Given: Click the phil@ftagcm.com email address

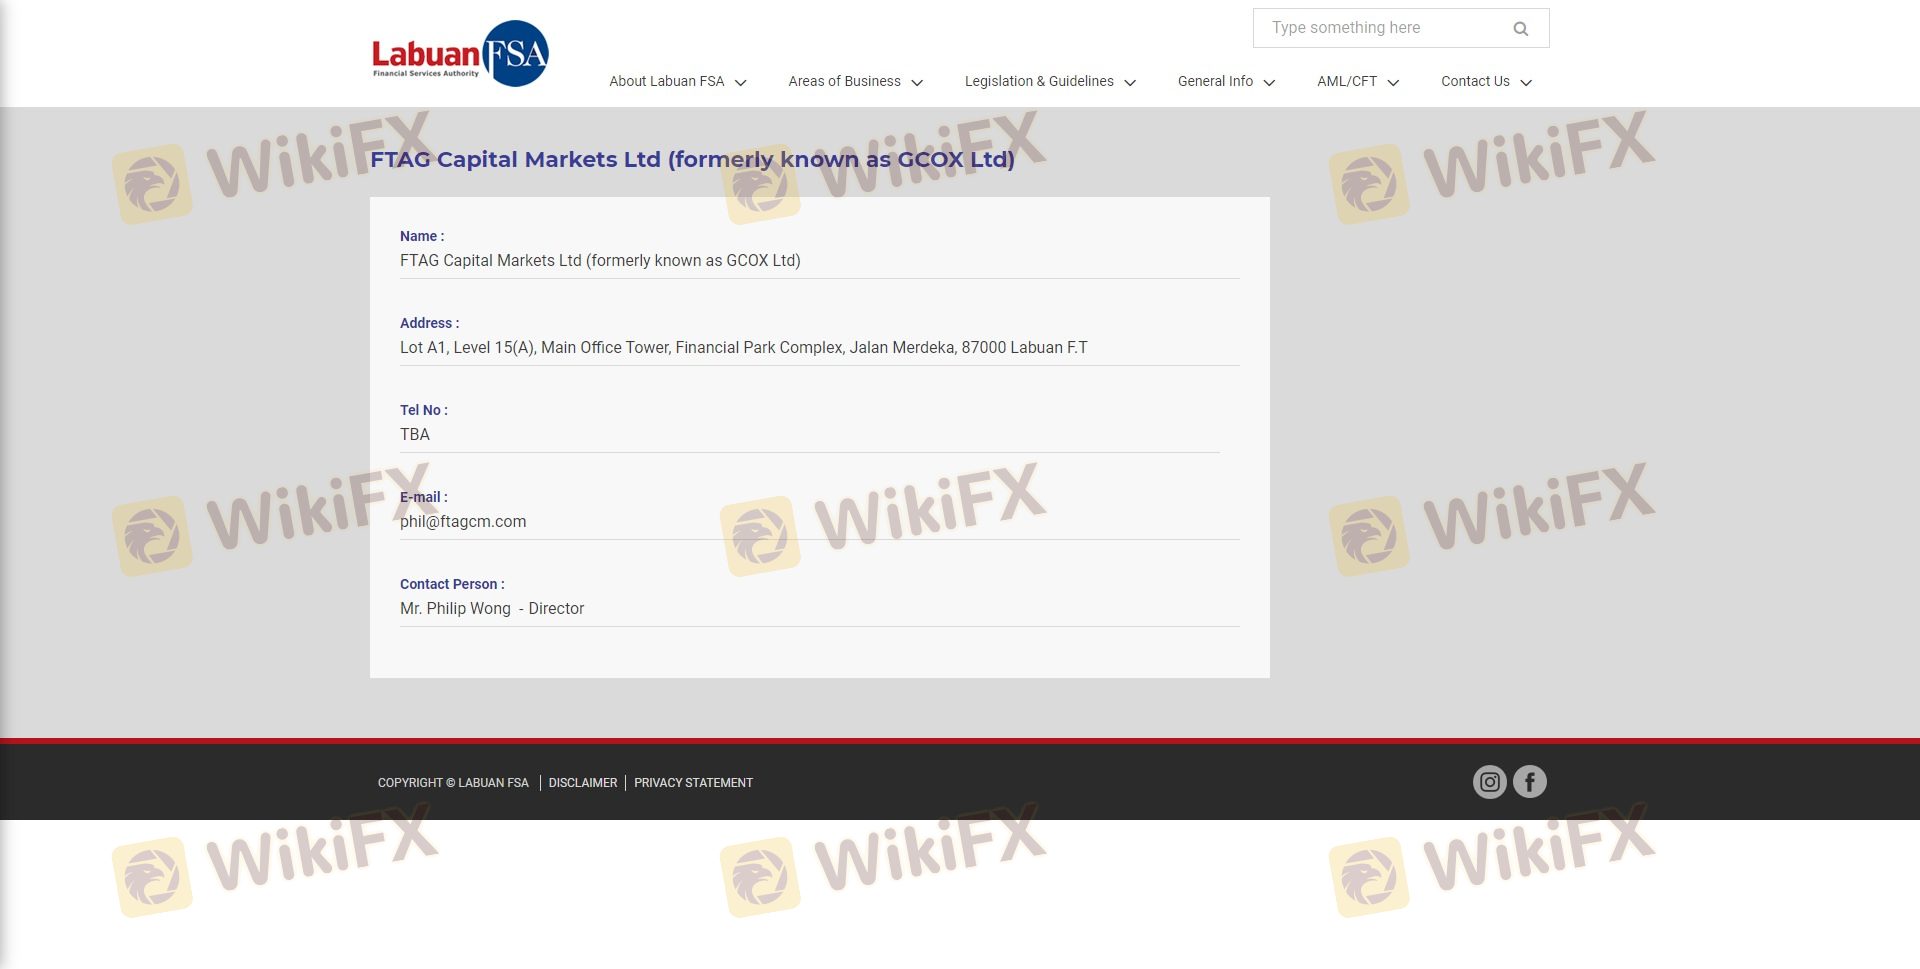Looking at the screenshot, I should [x=463, y=522].
